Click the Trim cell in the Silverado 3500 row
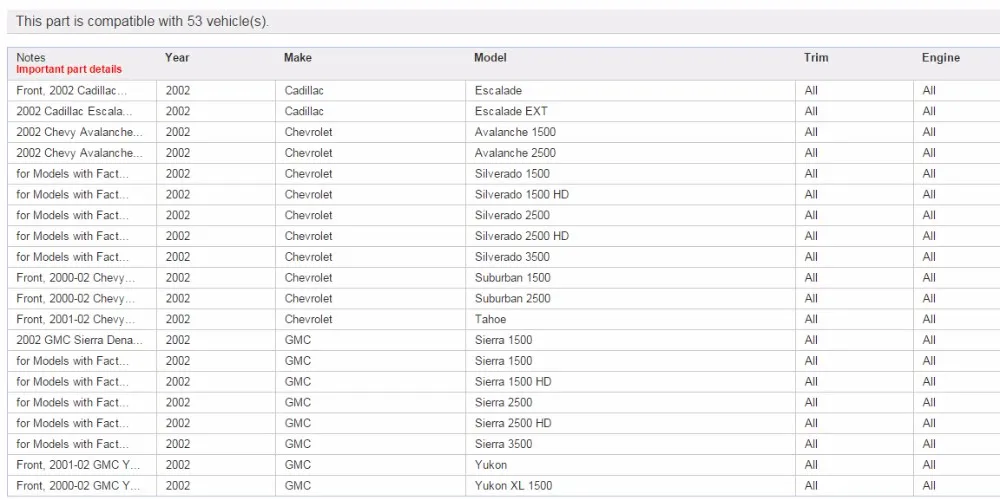Screen dimensions: 1000x500 click(x=854, y=257)
